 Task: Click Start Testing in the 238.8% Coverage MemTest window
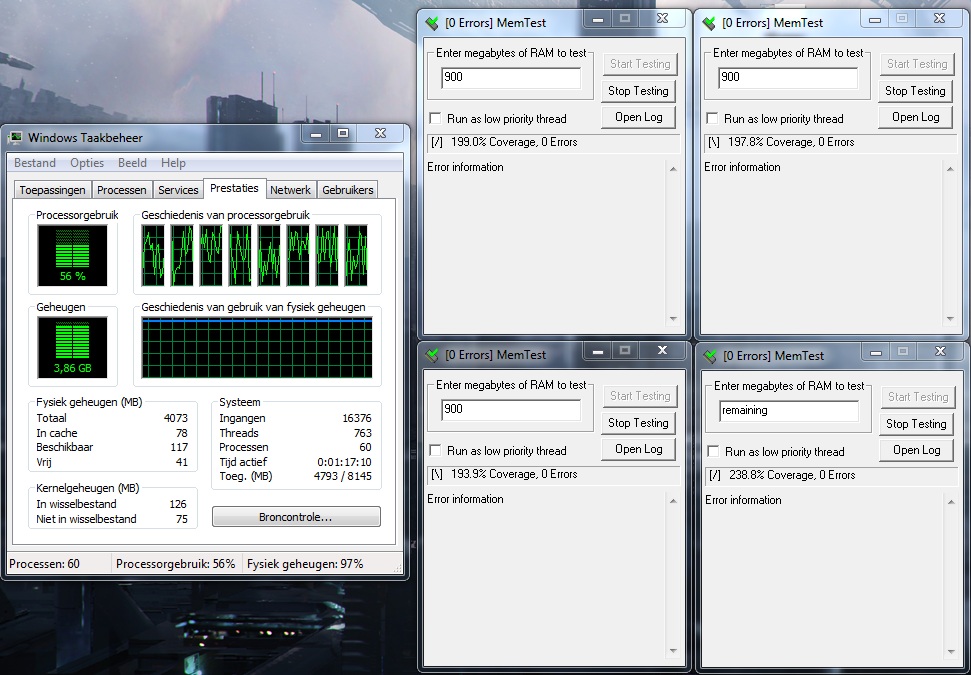point(918,397)
